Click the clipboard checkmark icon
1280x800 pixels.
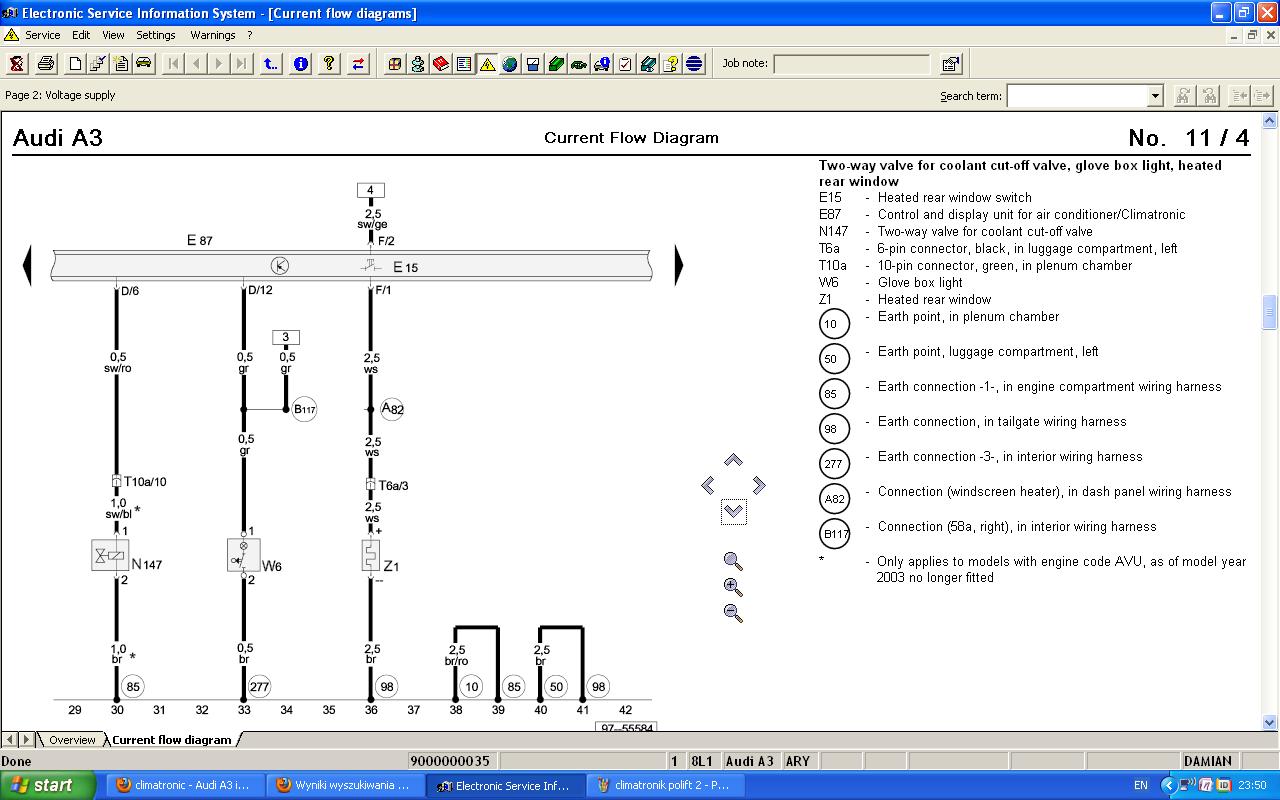coord(625,64)
